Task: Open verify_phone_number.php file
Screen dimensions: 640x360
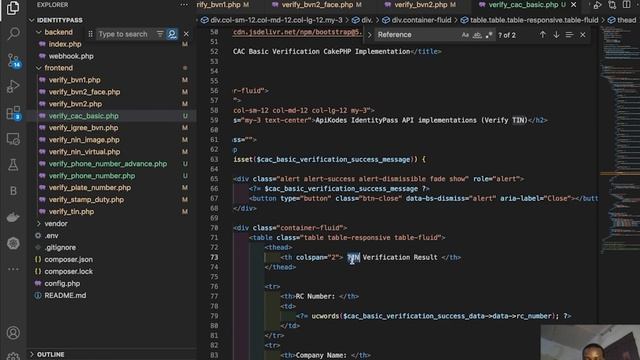Action: pyautogui.click(x=91, y=176)
